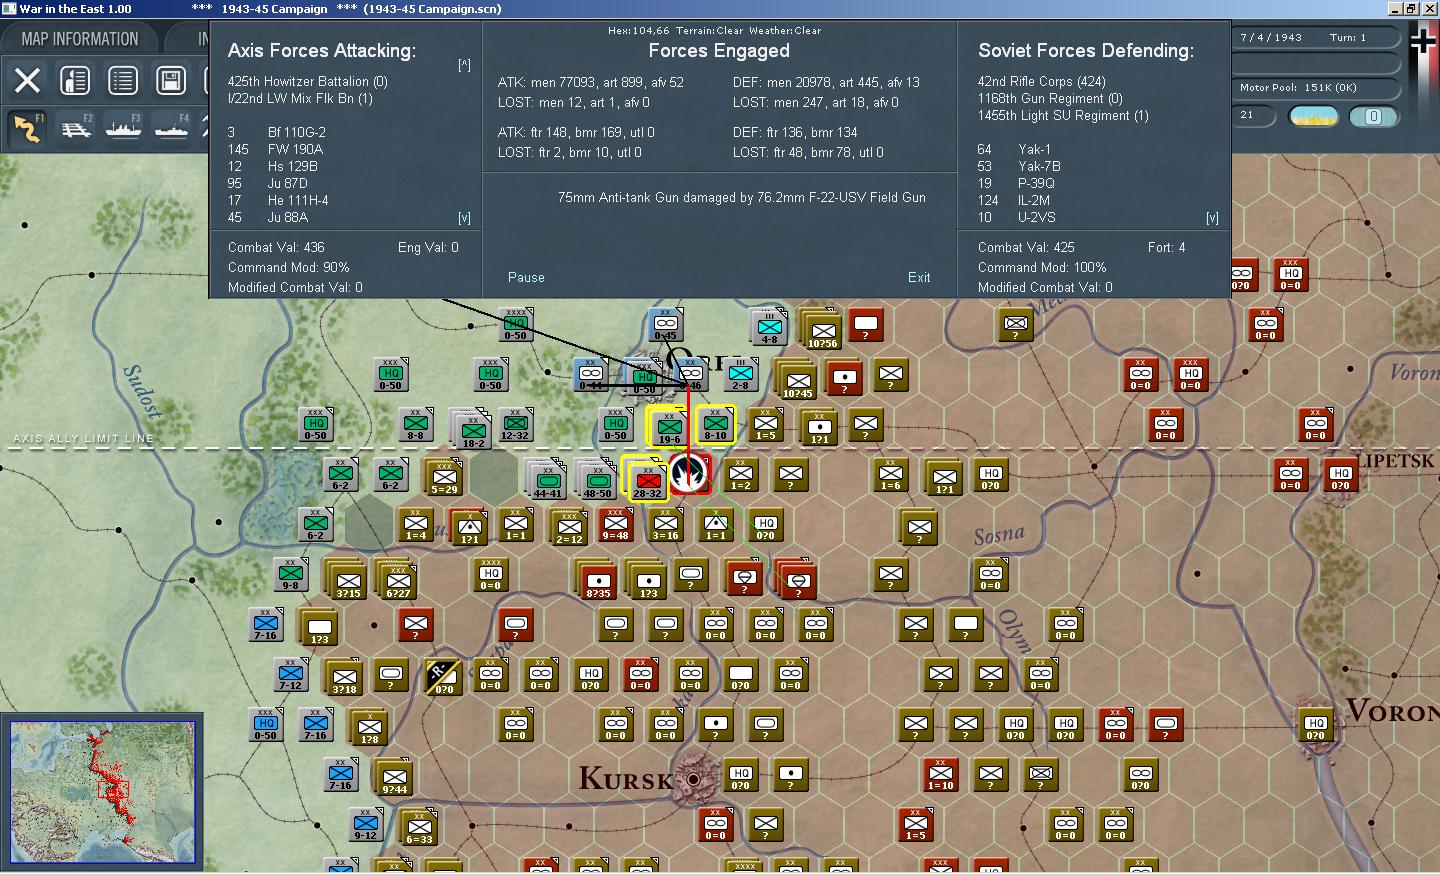The width and height of the screenshot is (1440, 876).
Task: Click the weather indicator next to 21
Action: coord(1314,116)
